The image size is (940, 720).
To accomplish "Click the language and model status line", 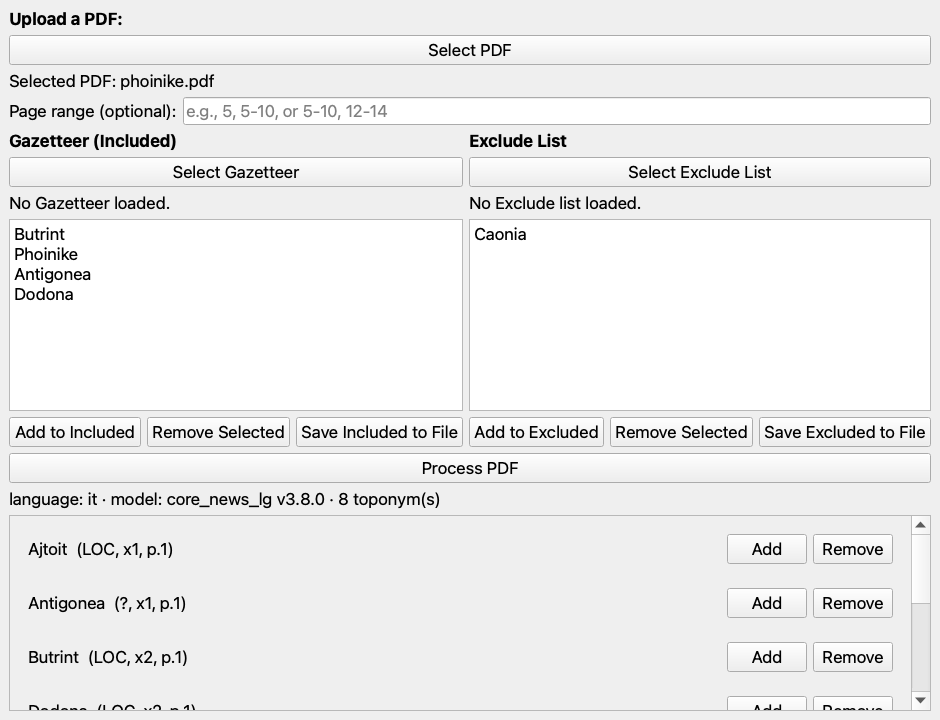I will [x=225, y=499].
